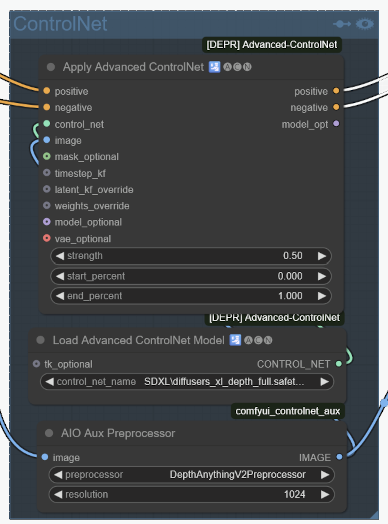
Task: Click the Load Advanced ControlNet Model title
Action: coord(139,340)
